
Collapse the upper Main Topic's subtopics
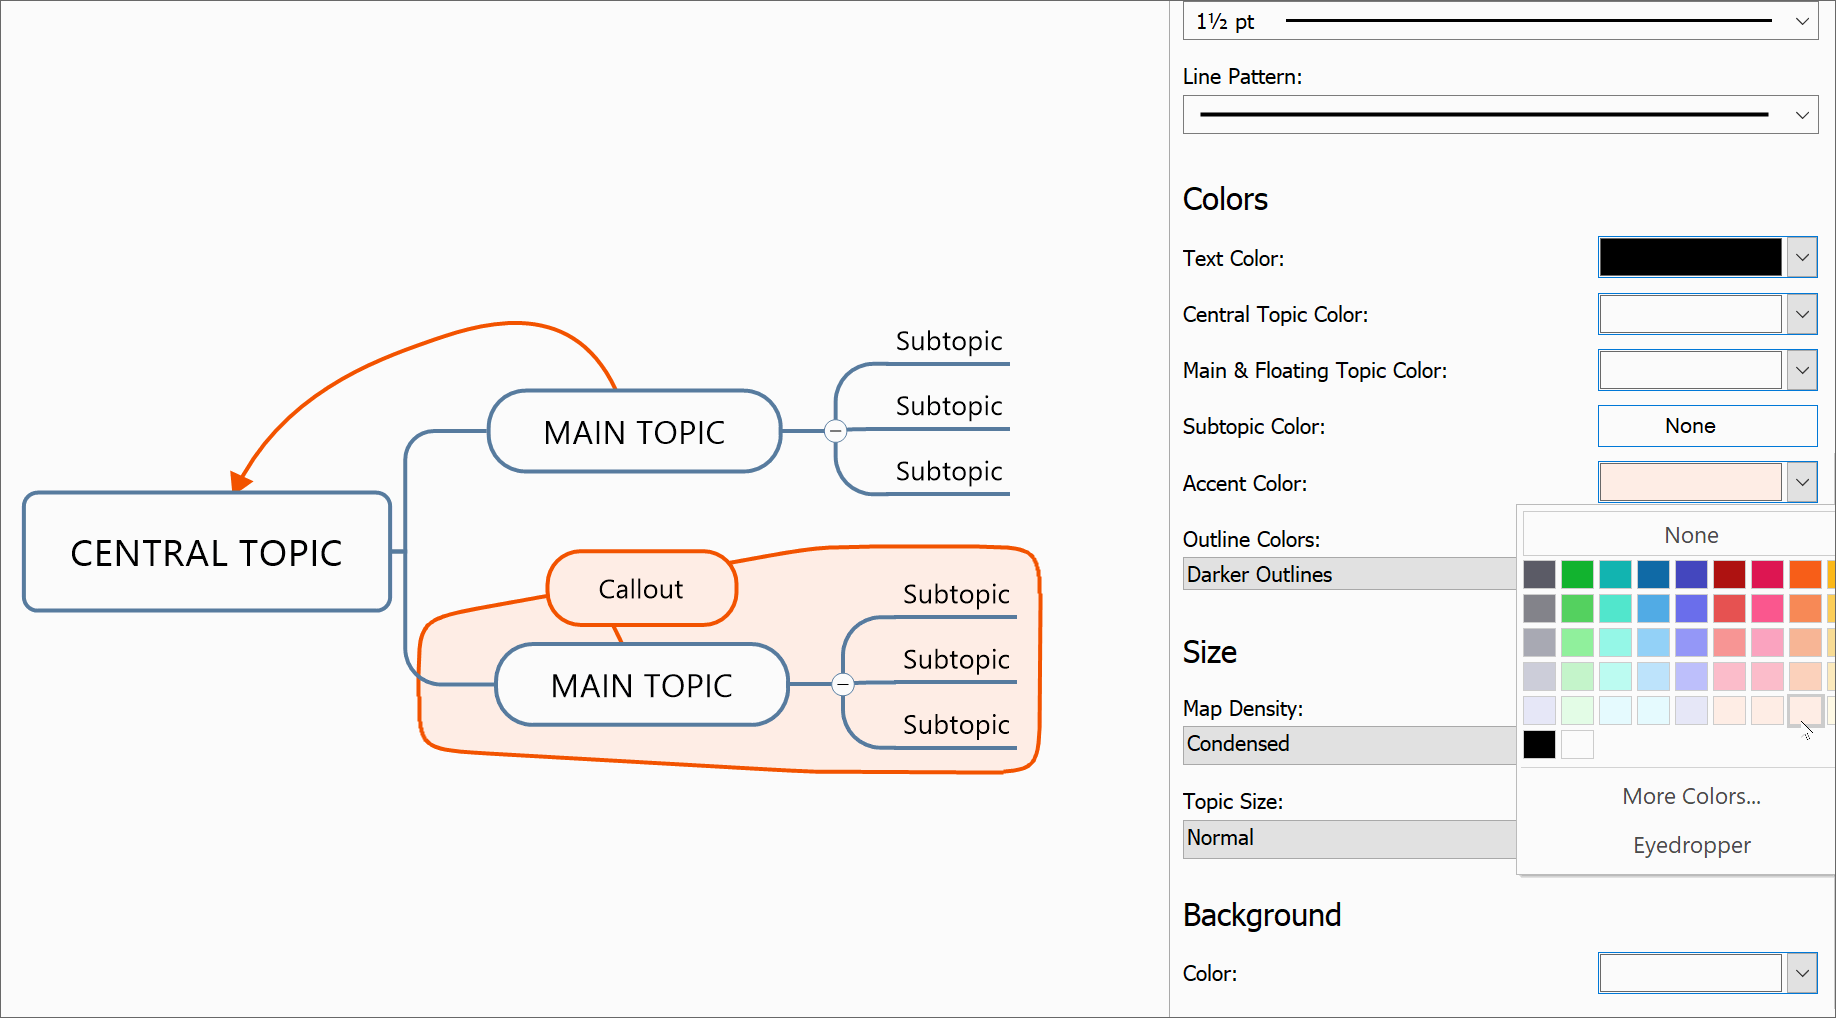[x=836, y=431]
